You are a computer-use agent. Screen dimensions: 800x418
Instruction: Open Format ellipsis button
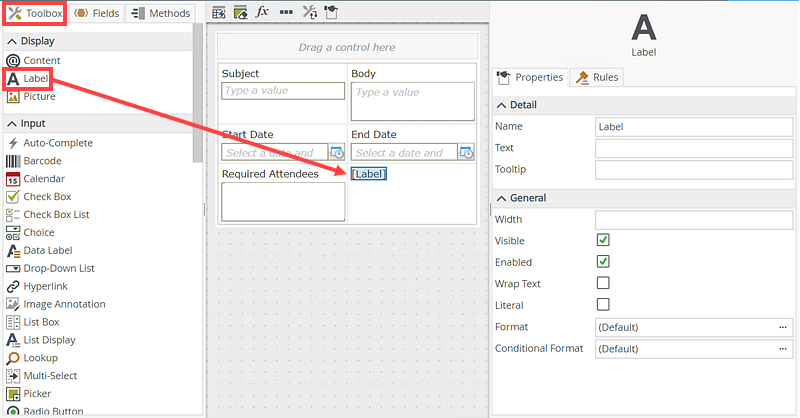[x=783, y=327]
